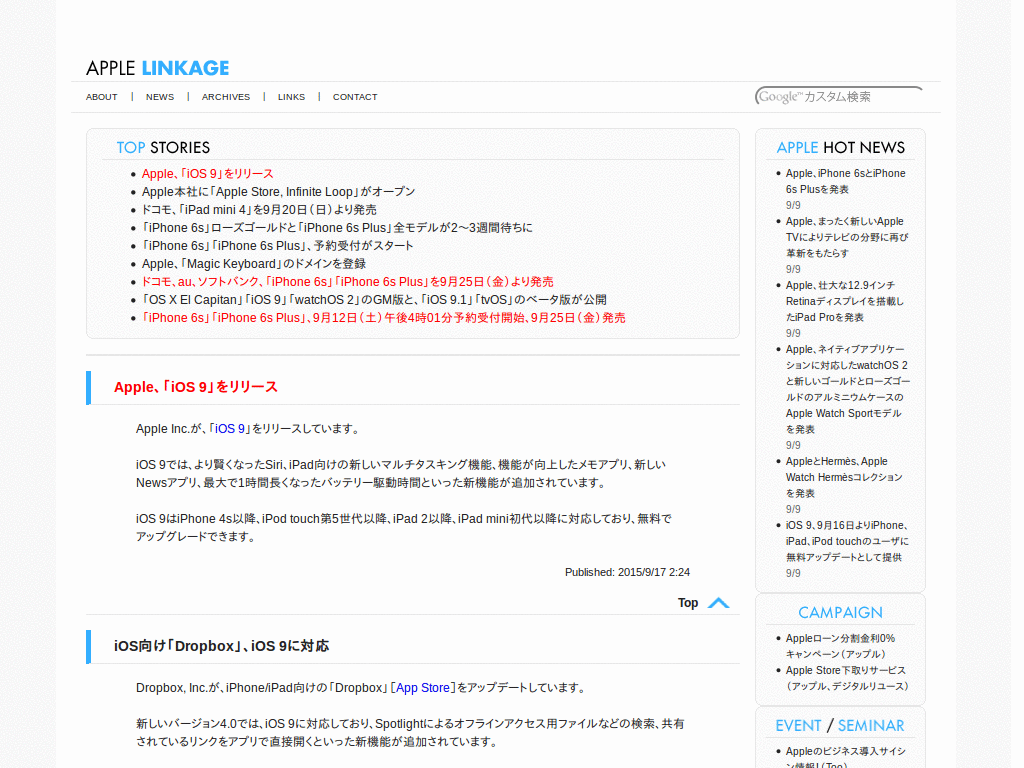This screenshot has width=1024, height=768.
Task: Open red story ドコモ、au、ソフトバンク iPhone 6s 9月25日発売
Action: 347,281
